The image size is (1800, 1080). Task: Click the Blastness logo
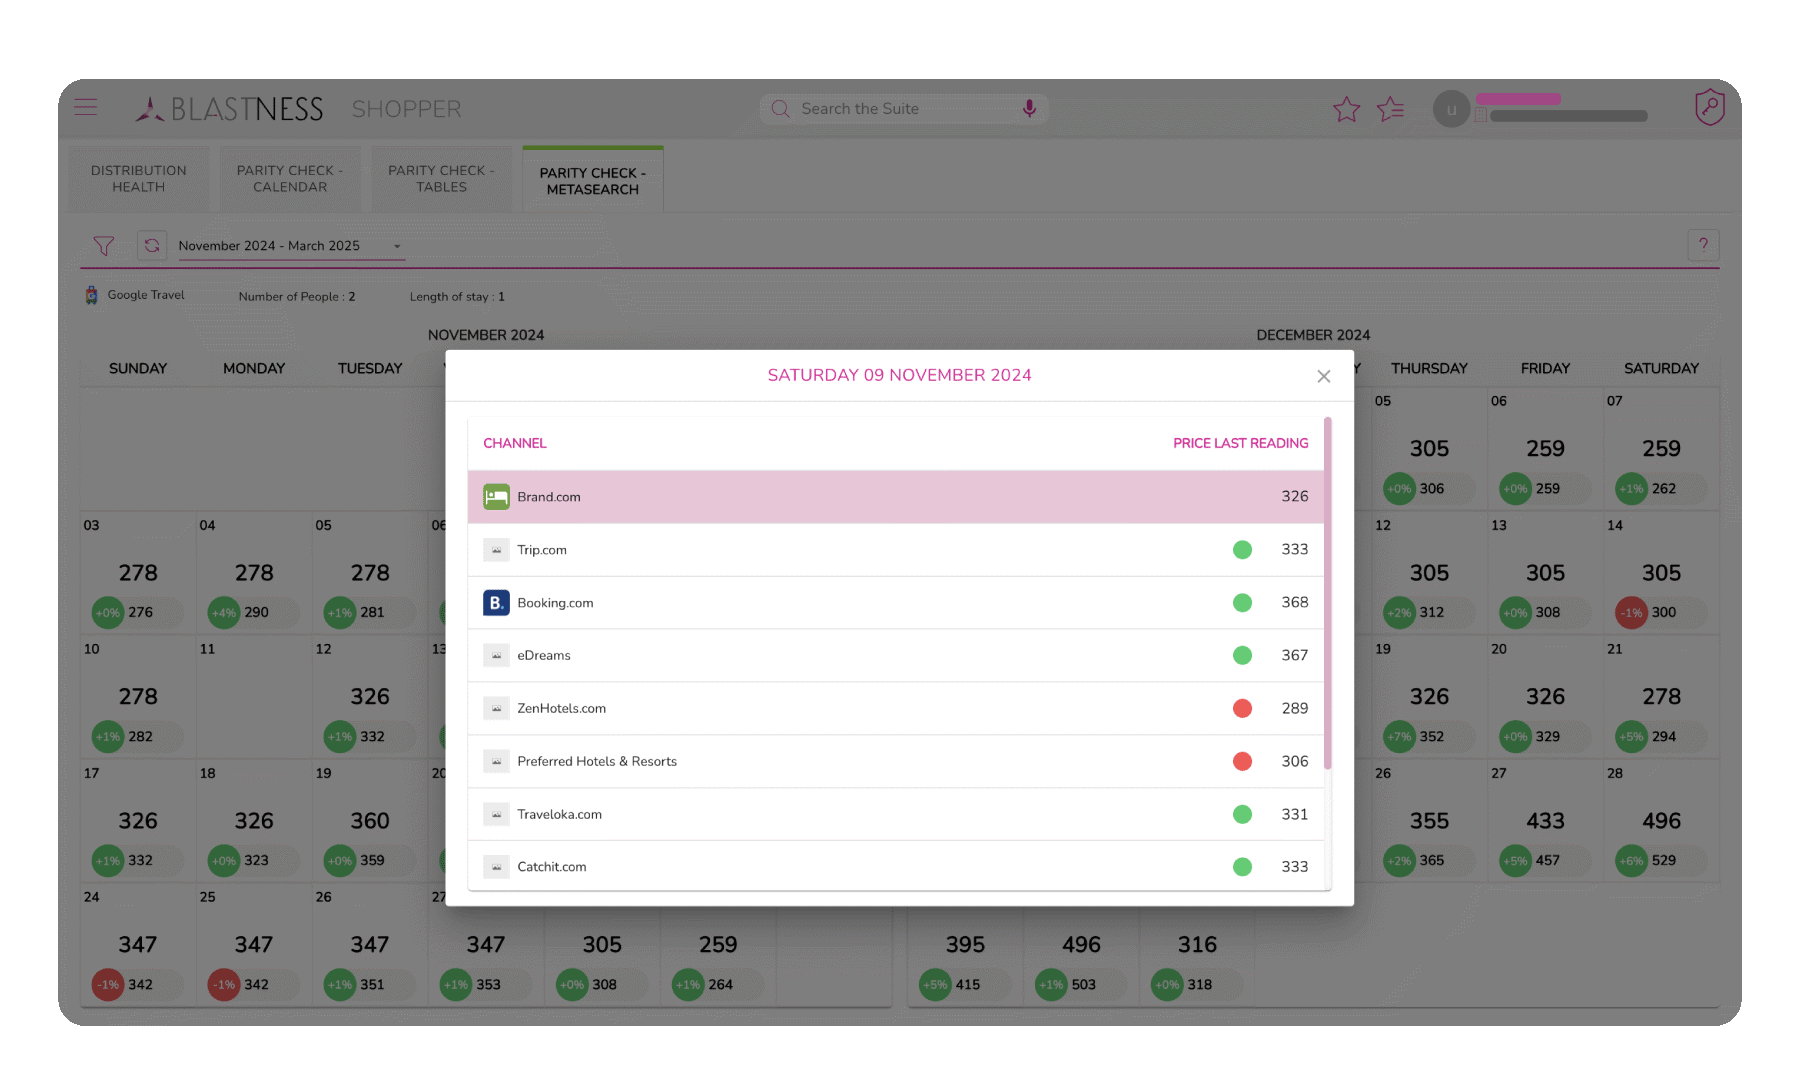point(229,109)
